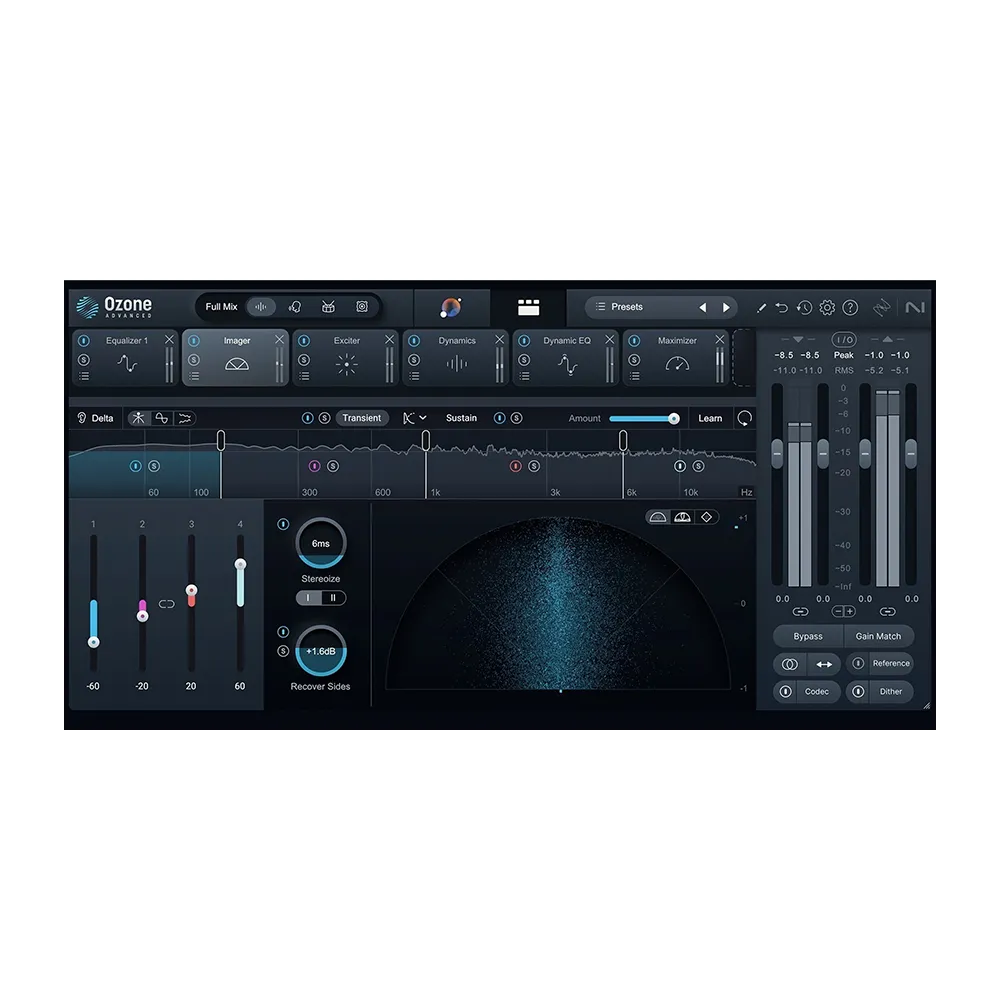Toggle the Codec power button
The width and height of the screenshot is (1000, 1000).
coord(786,692)
